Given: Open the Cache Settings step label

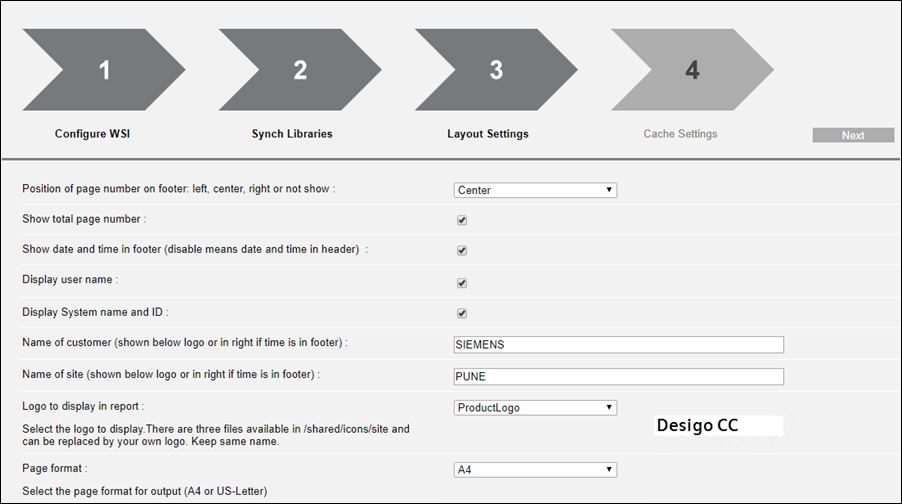Looking at the screenshot, I should (680, 134).
